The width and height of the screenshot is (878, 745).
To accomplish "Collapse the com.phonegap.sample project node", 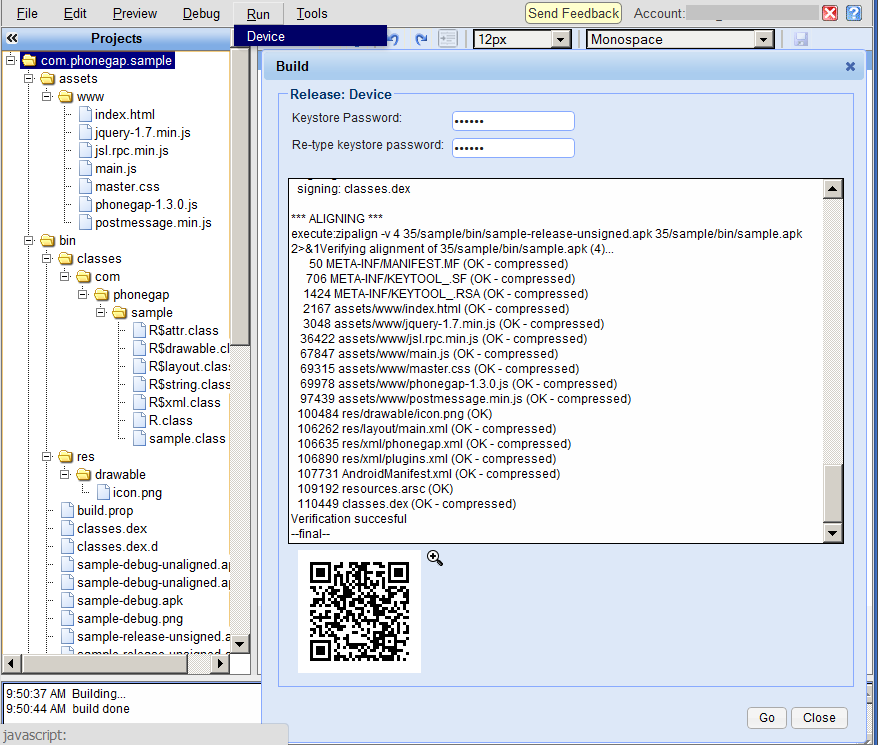I will coord(11,60).
